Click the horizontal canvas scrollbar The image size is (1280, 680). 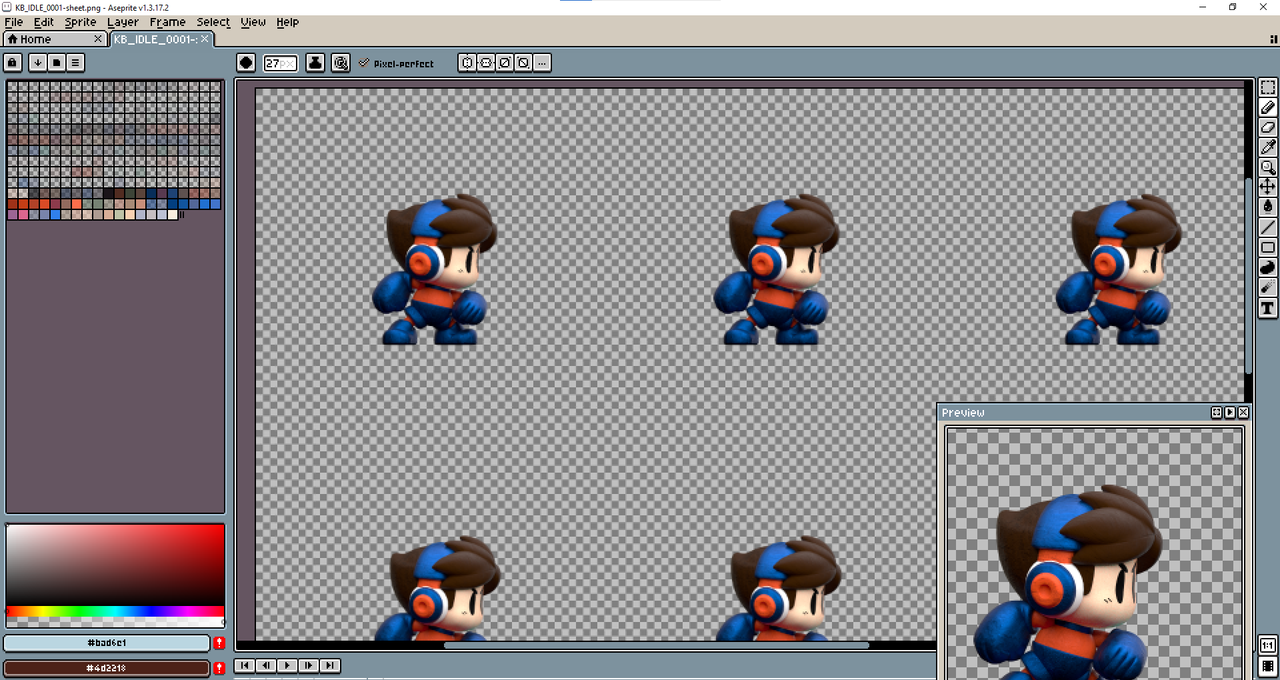(656, 645)
